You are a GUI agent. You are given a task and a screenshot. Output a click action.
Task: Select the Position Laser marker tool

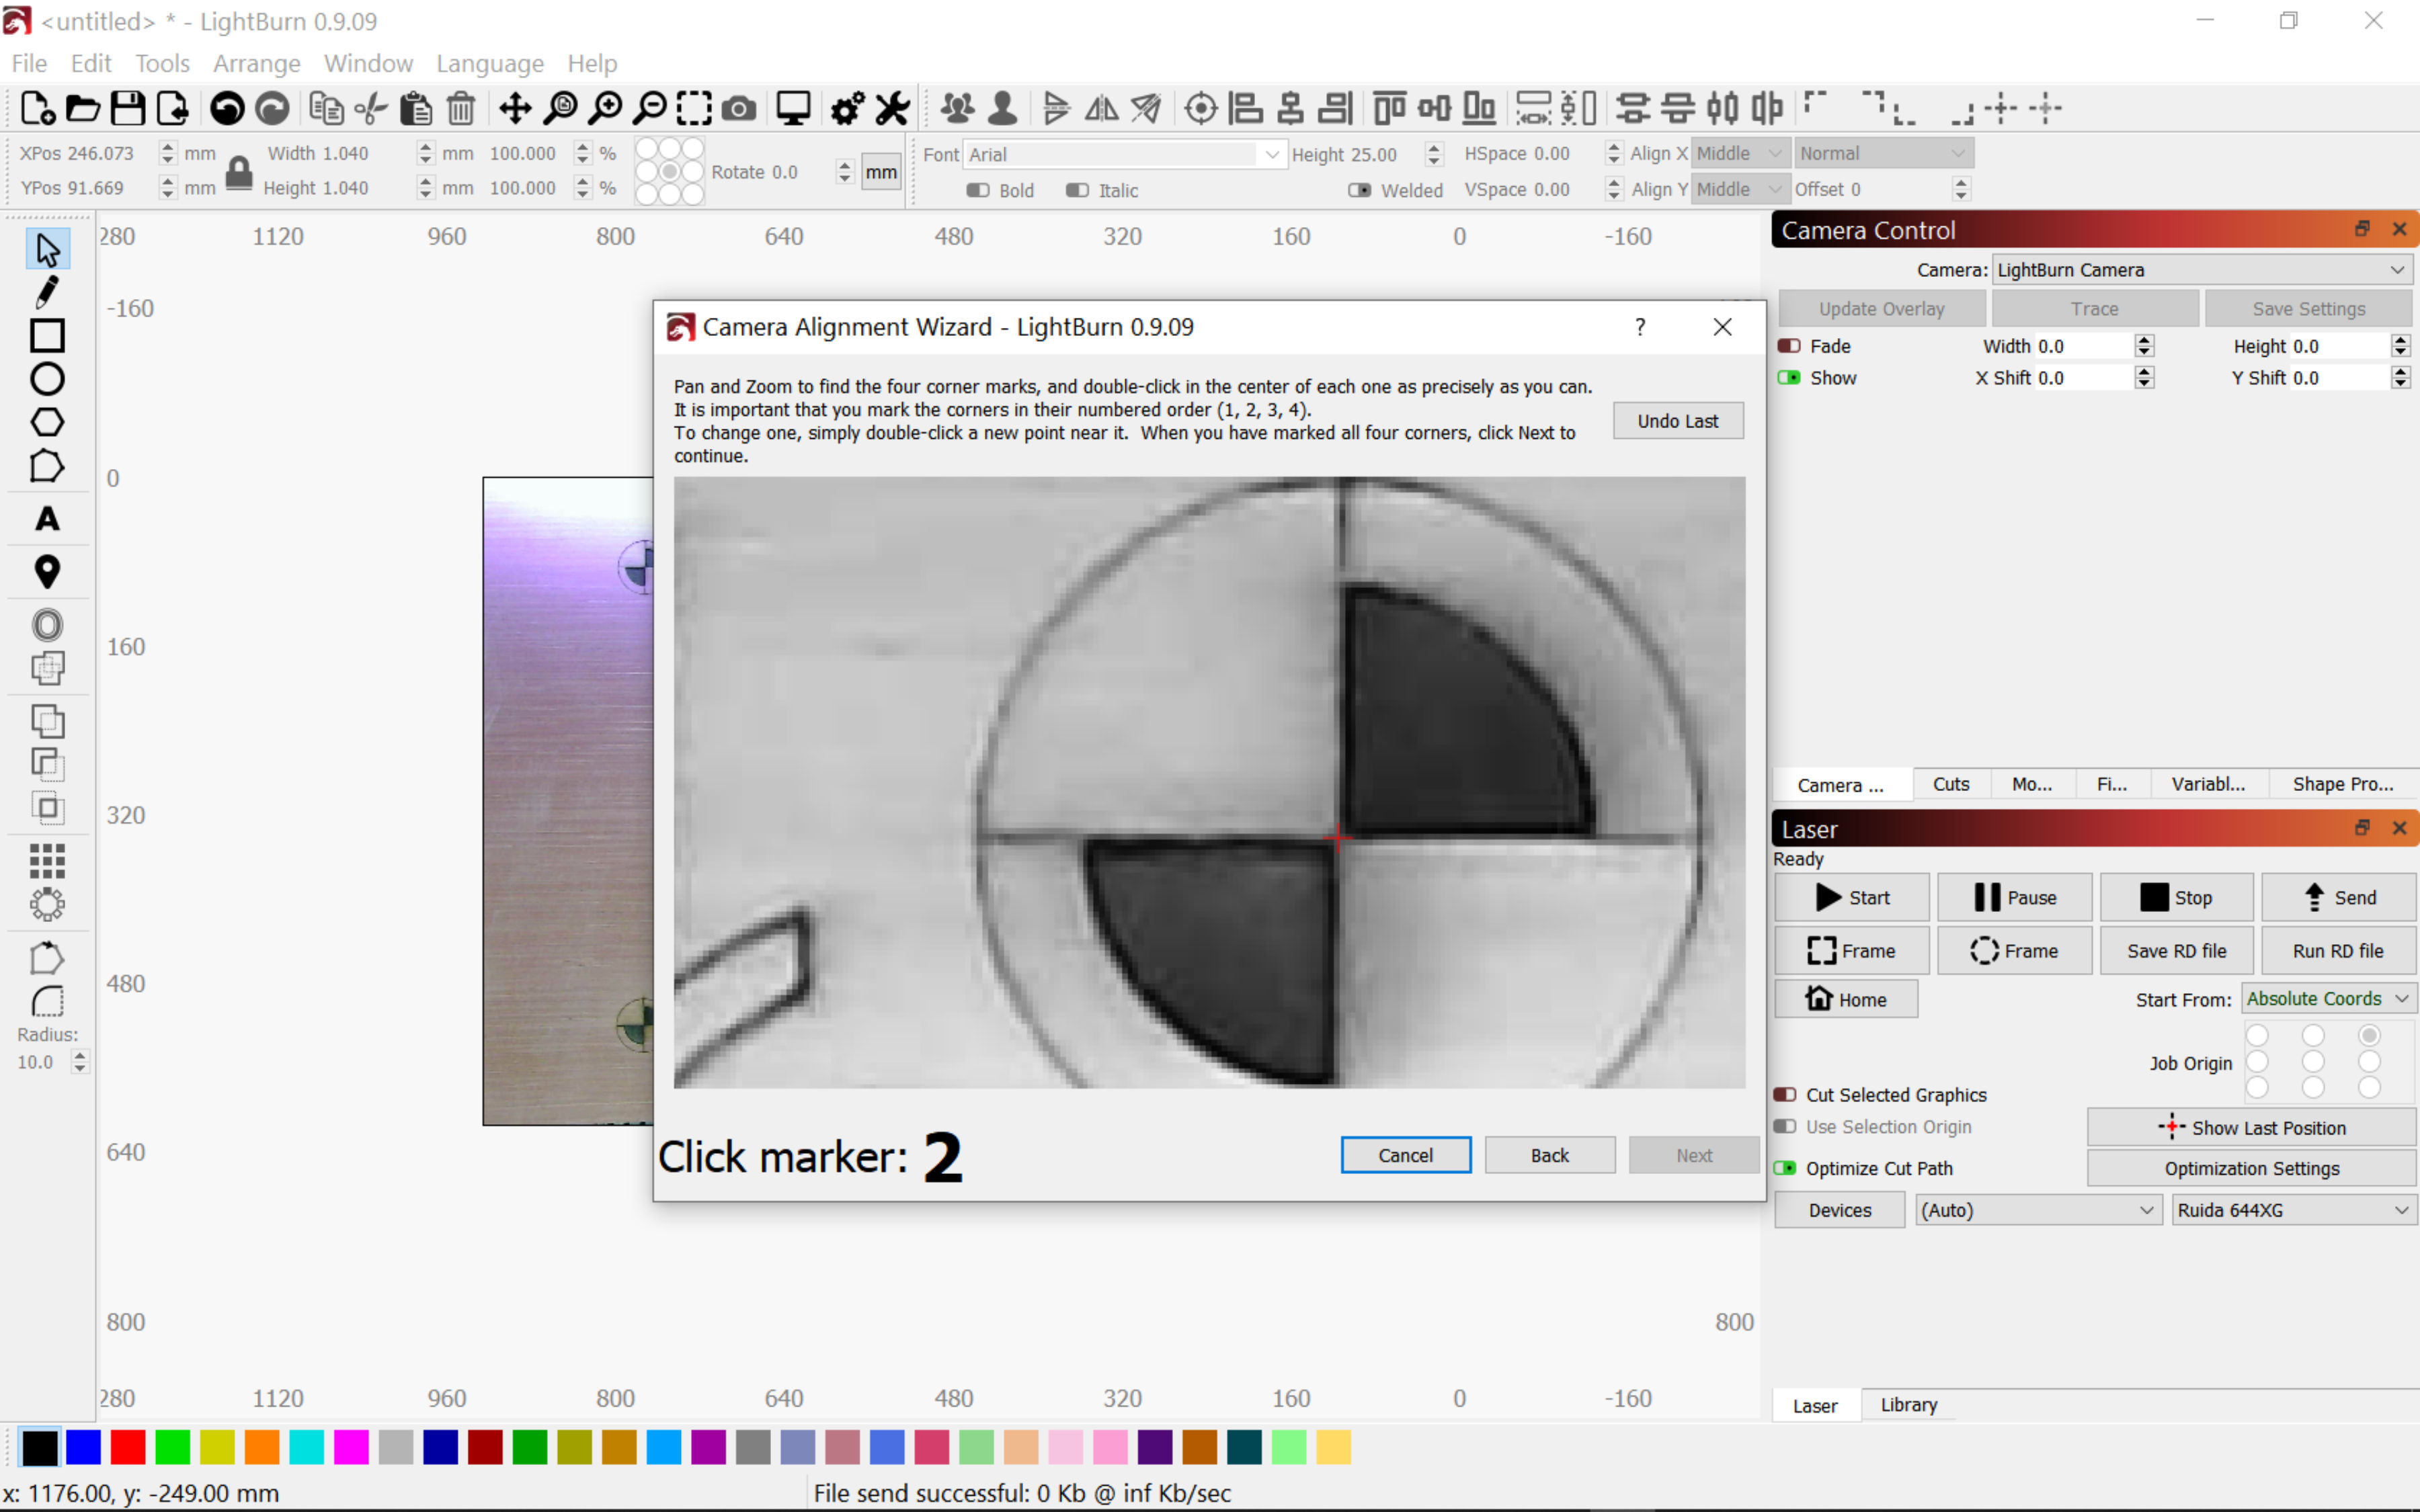46,571
